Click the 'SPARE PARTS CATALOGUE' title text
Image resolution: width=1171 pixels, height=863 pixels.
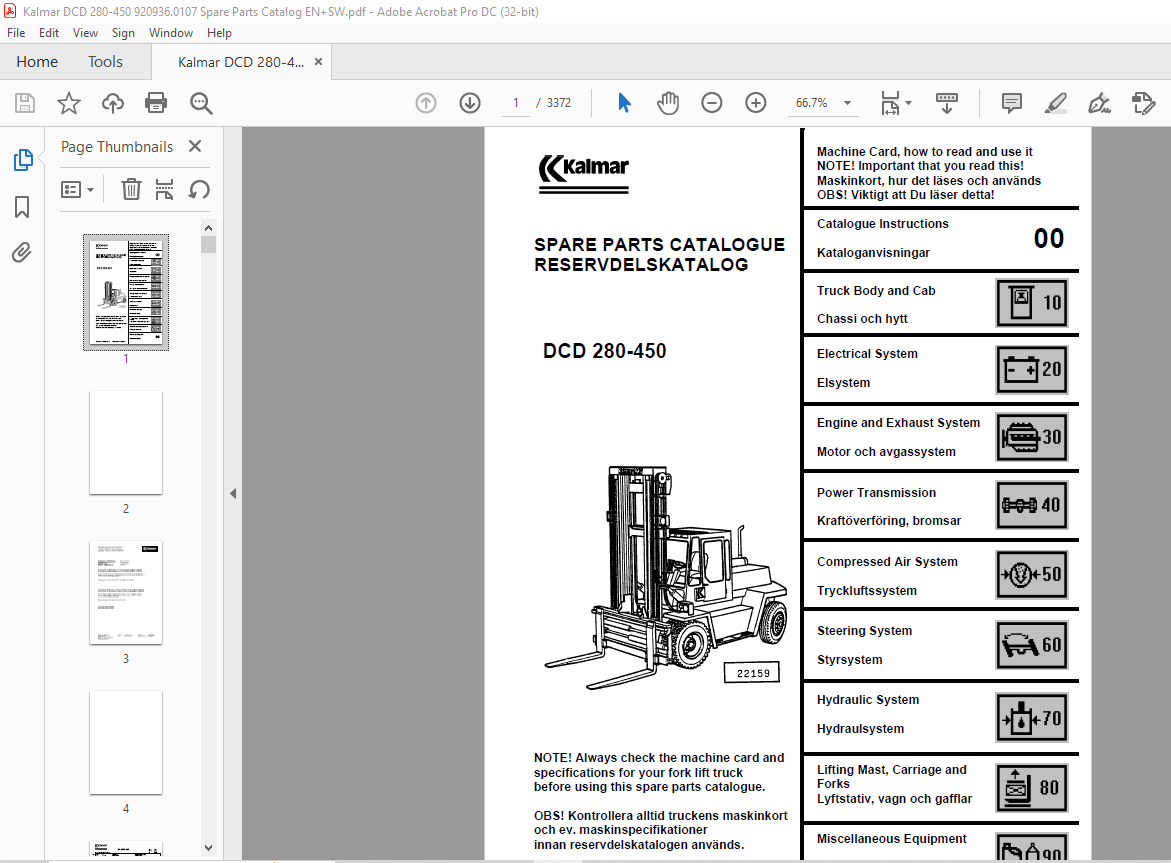click(x=659, y=245)
